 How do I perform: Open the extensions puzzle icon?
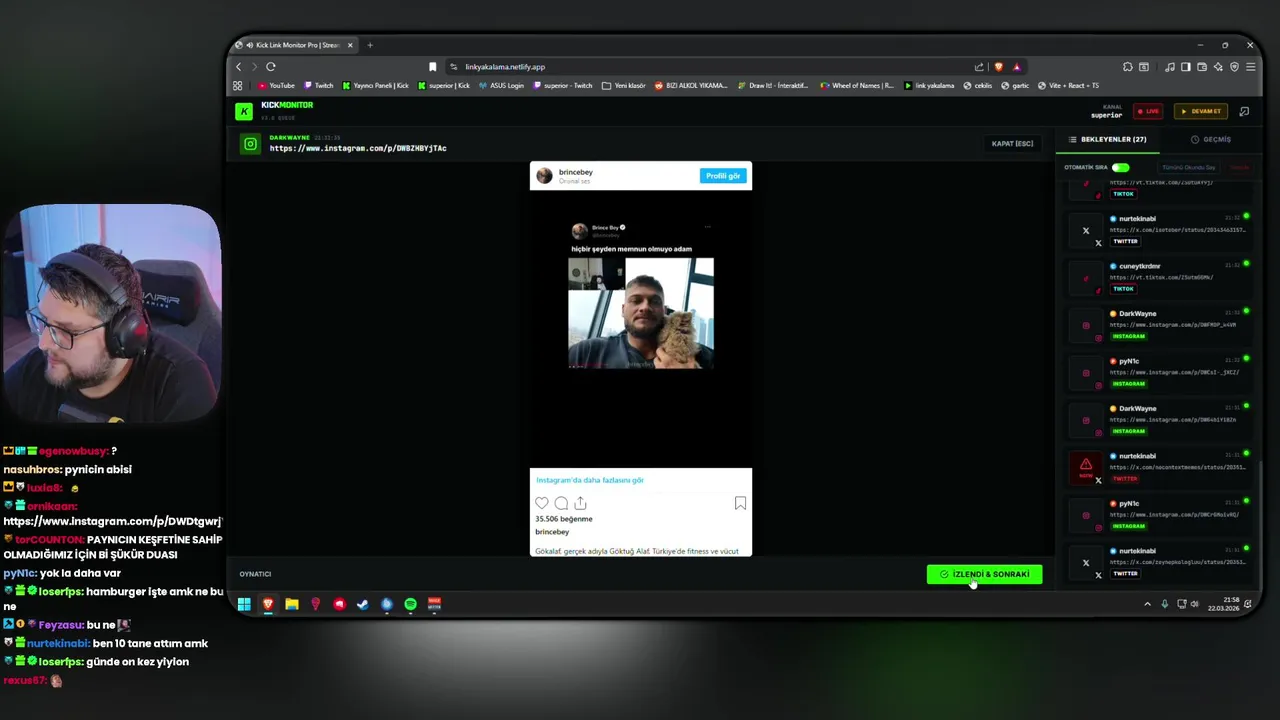coord(1128,67)
